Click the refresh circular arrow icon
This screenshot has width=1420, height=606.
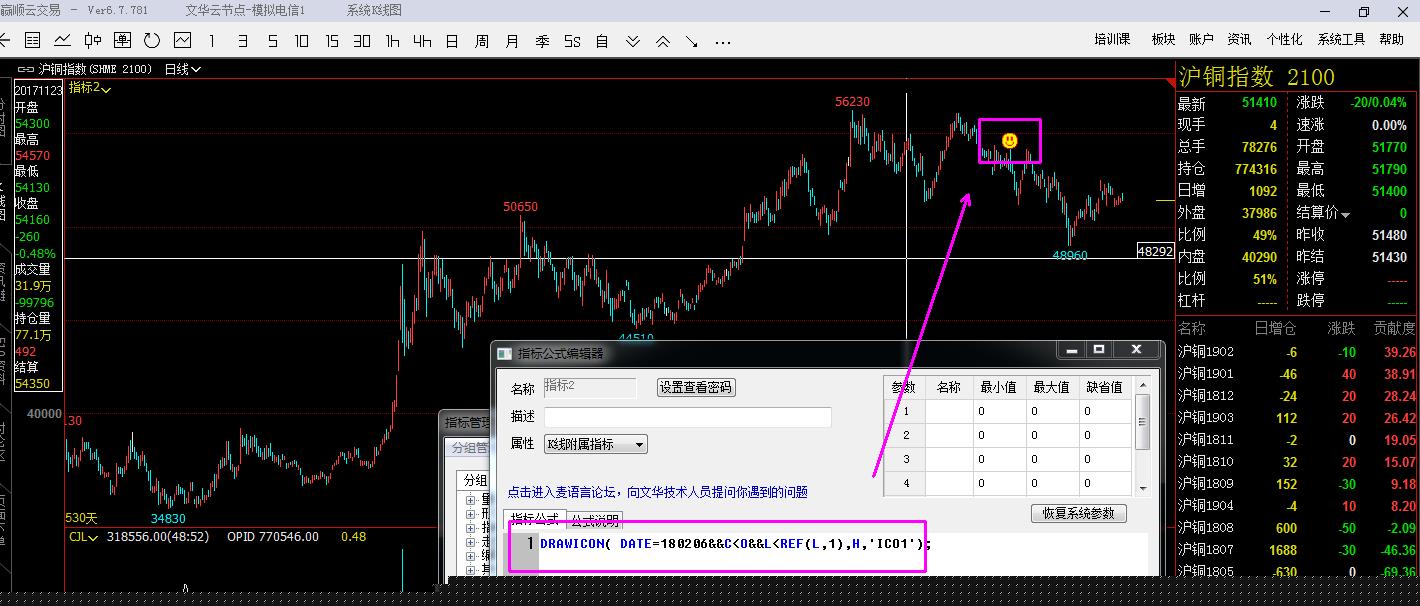coord(152,41)
